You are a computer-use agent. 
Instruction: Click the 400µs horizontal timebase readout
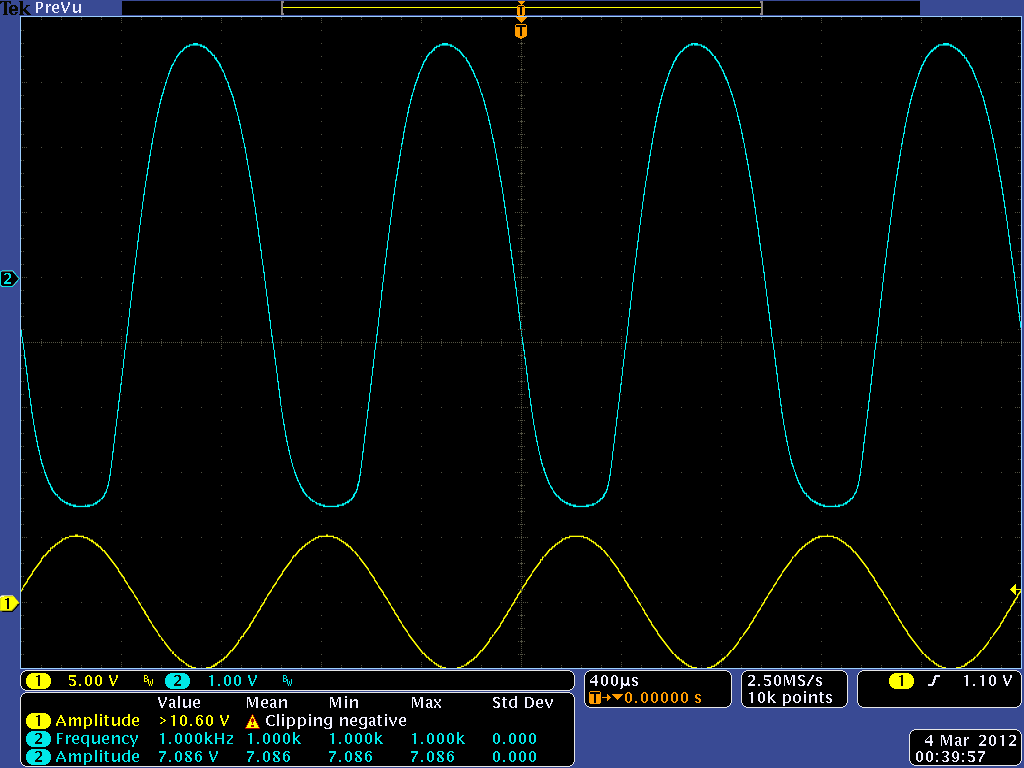coord(614,680)
